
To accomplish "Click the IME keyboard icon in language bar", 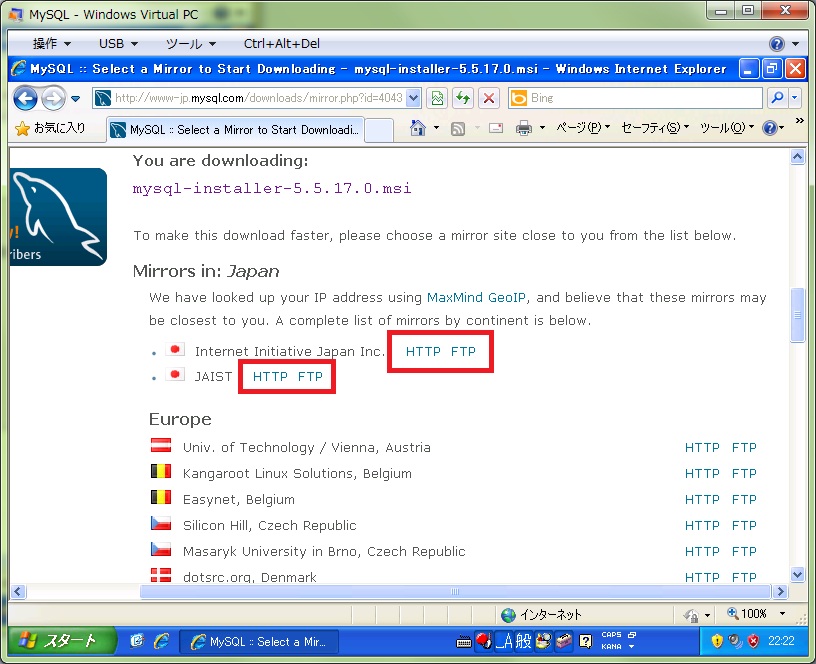I will pyautogui.click(x=464, y=642).
